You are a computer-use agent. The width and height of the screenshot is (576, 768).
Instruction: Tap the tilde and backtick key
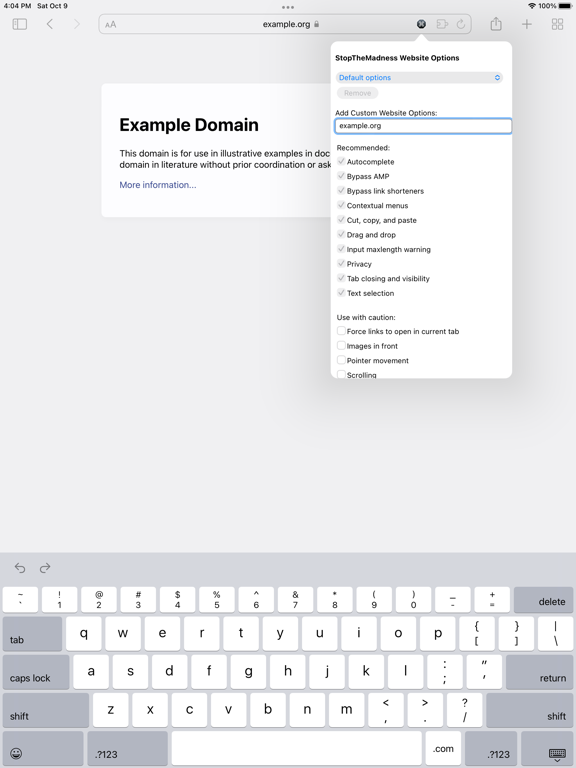tap(20, 600)
